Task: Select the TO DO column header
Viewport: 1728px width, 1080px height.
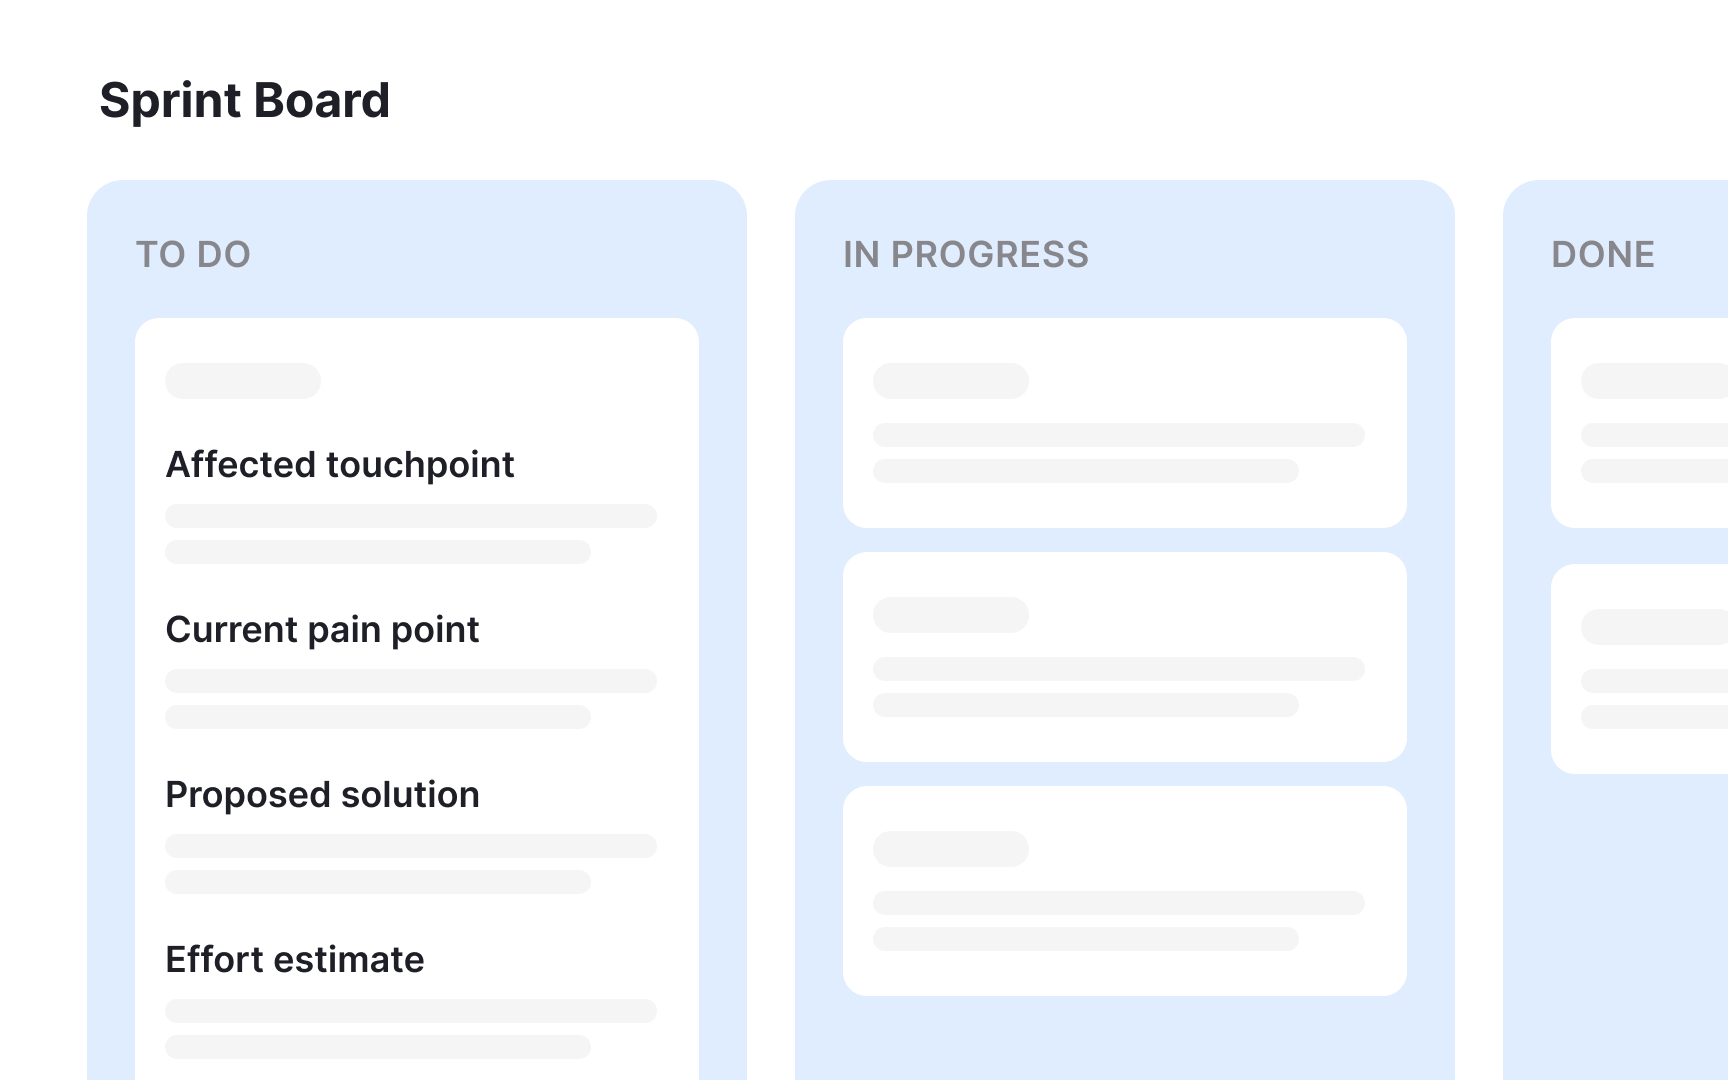Action: point(193,255)
